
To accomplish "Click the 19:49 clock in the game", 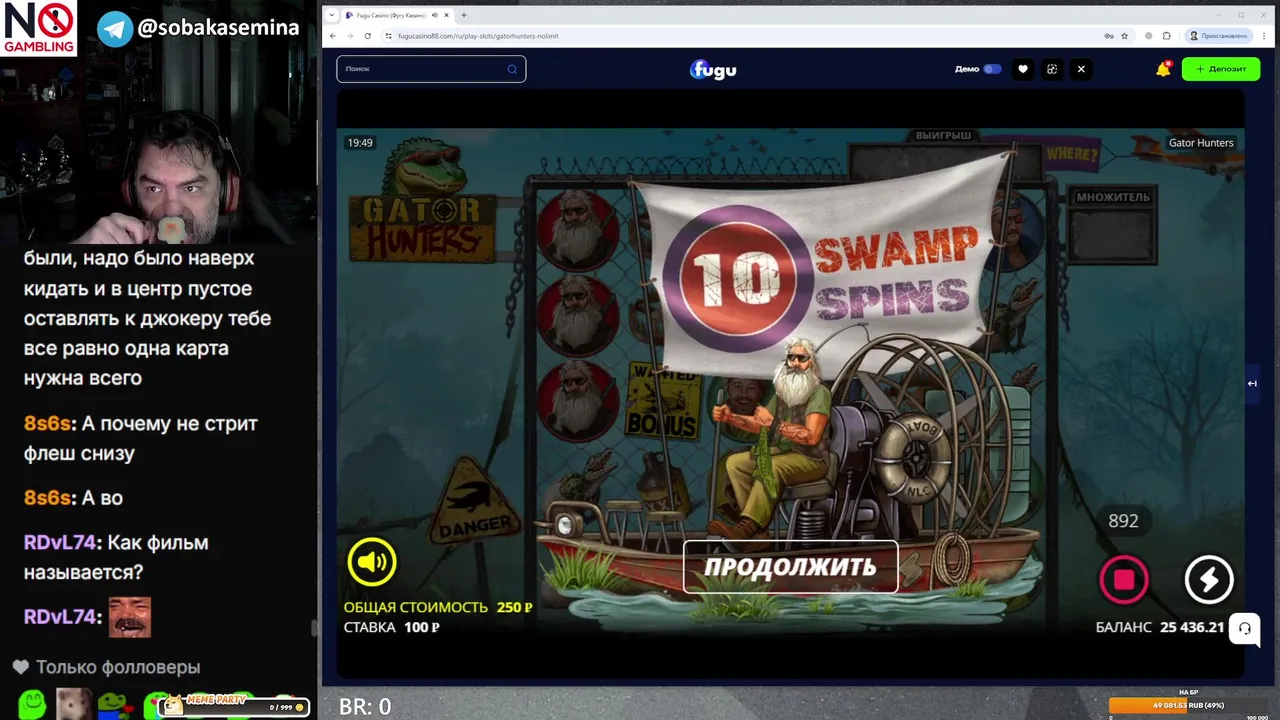I will pos(360,143).
